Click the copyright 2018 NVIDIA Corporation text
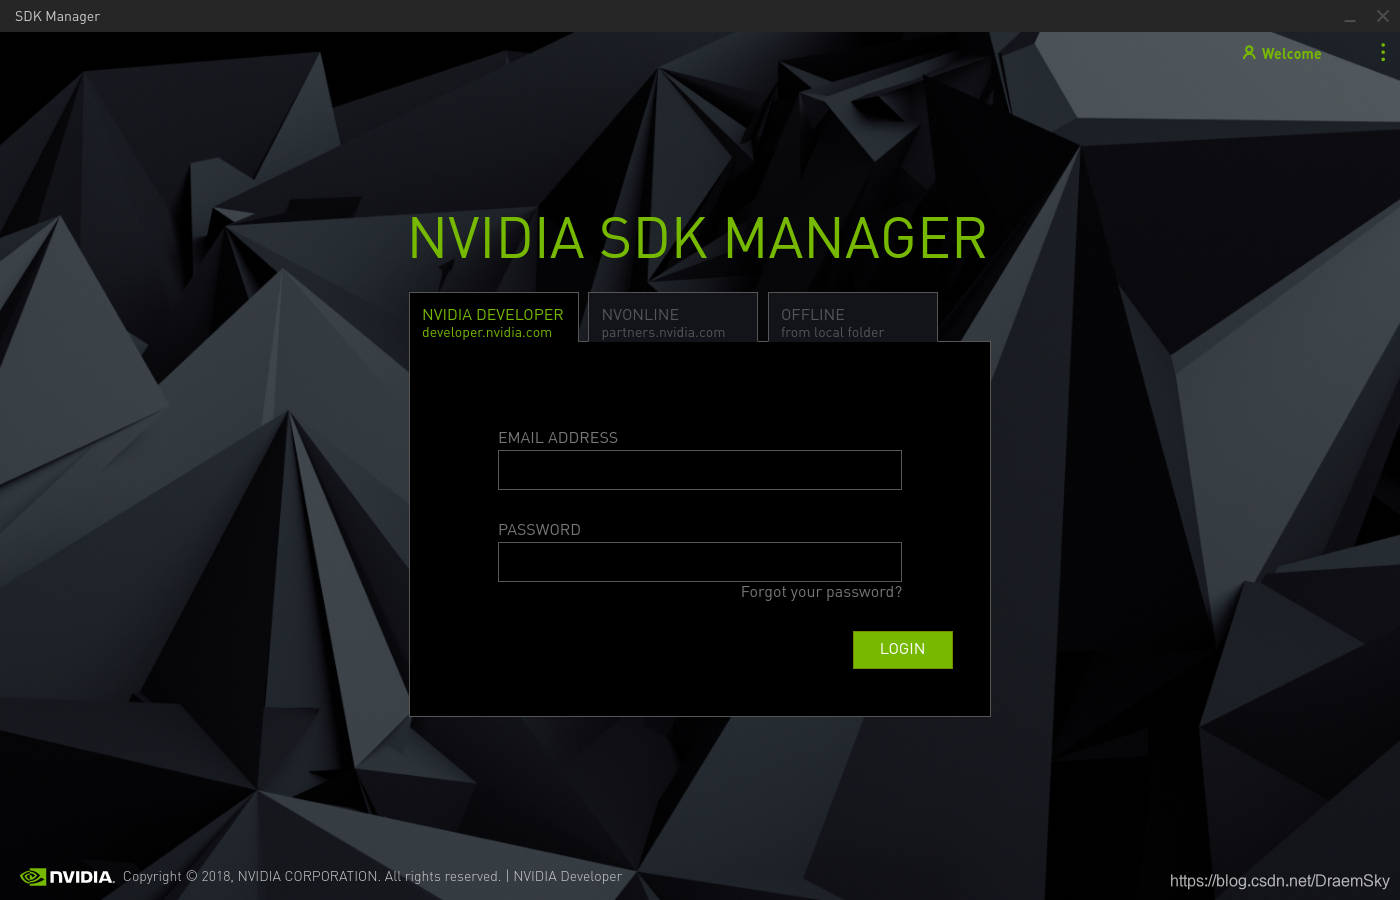The height and width of the screenshot is (900, 1400). click(x=312, y=876)
